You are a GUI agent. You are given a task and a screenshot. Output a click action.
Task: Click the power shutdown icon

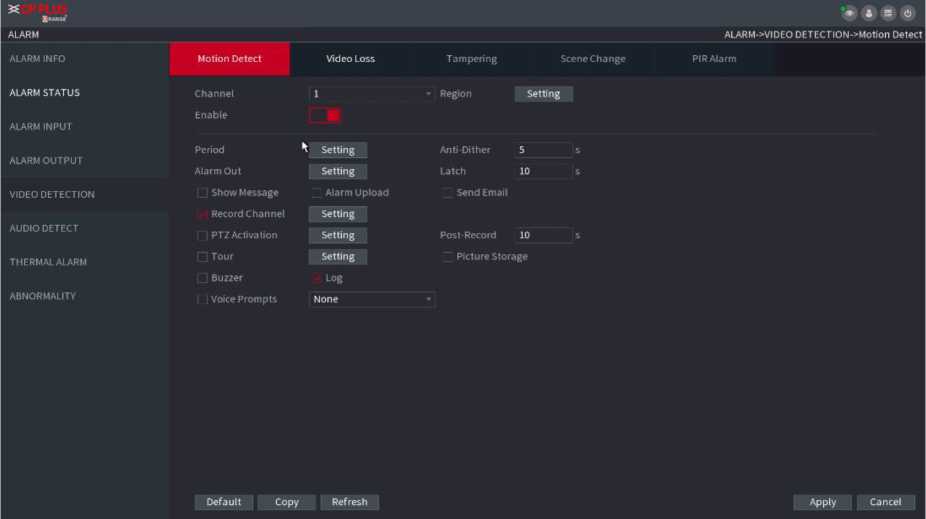tap(908, 13)
